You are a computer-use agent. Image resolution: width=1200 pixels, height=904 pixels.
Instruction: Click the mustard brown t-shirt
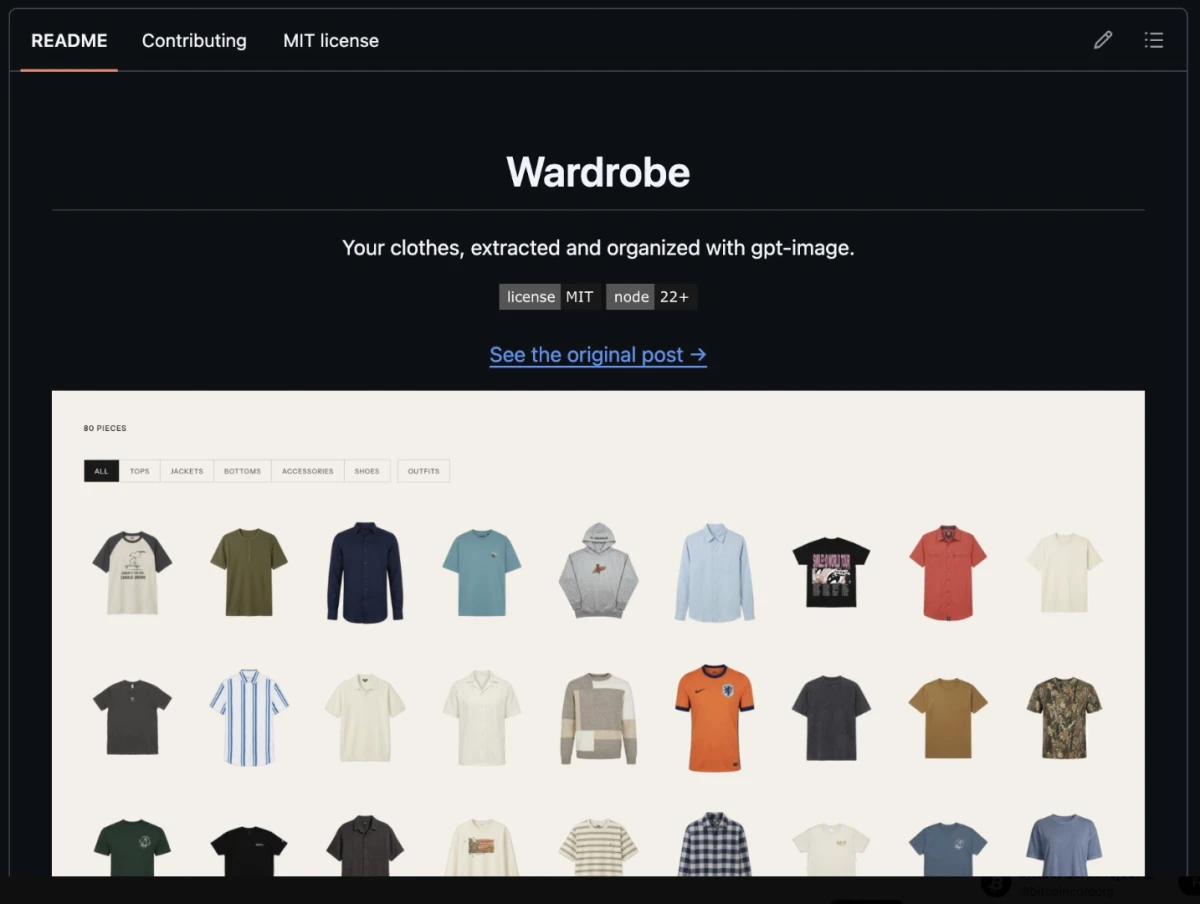[948, 718]
